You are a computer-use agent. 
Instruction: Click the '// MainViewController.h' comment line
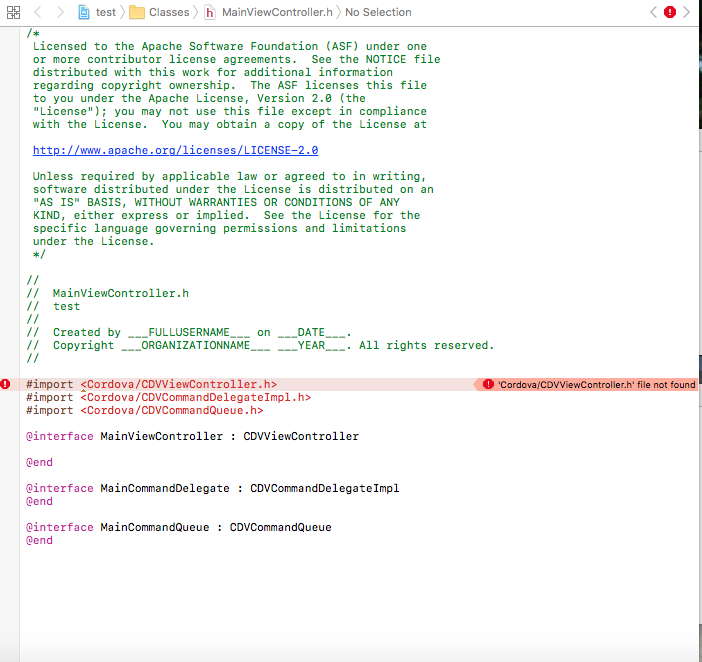pyautogui.click(x=107, y=293)
